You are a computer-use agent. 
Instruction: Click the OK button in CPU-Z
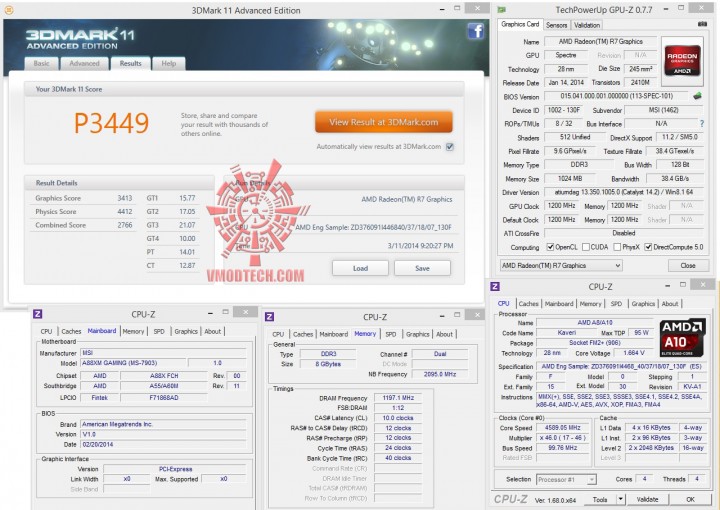(690, 499)
